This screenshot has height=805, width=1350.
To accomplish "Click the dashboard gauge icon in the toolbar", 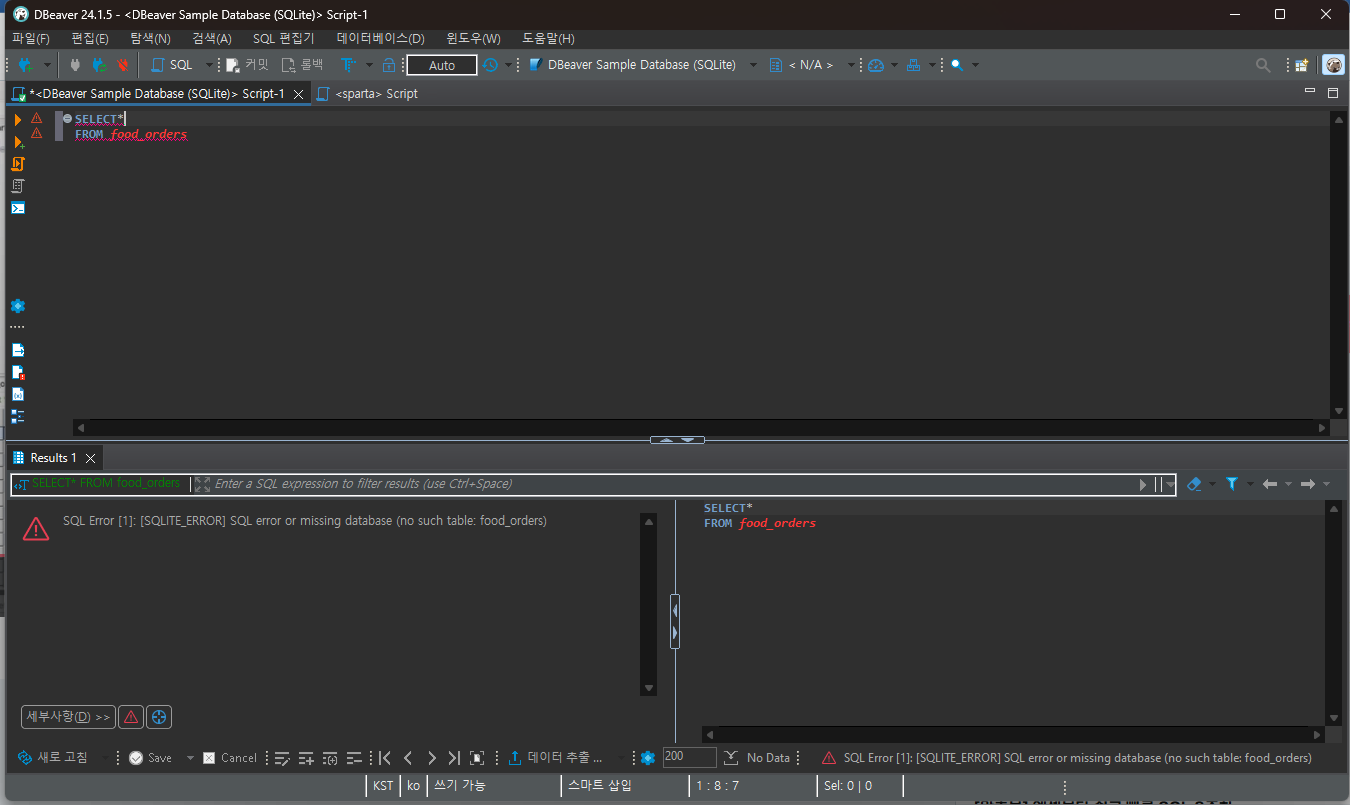I will point(876,65).
